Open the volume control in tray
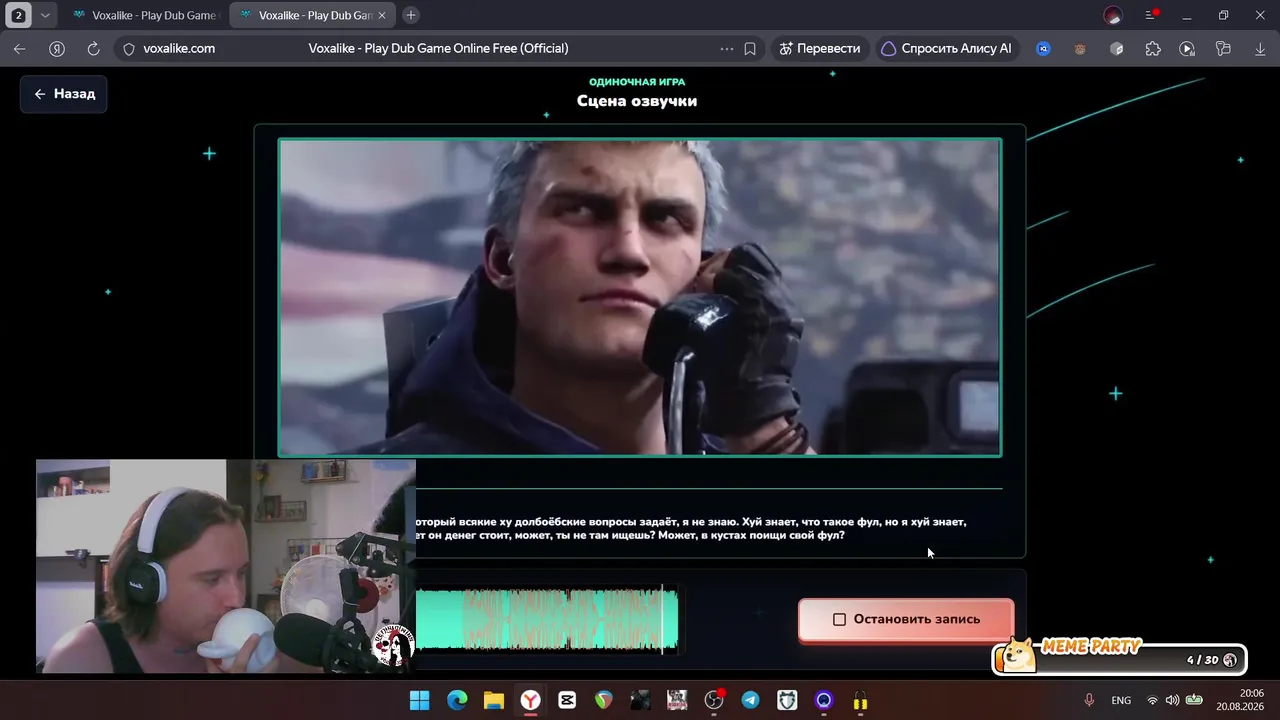The image size is (1280, 720). point(1172,700)
